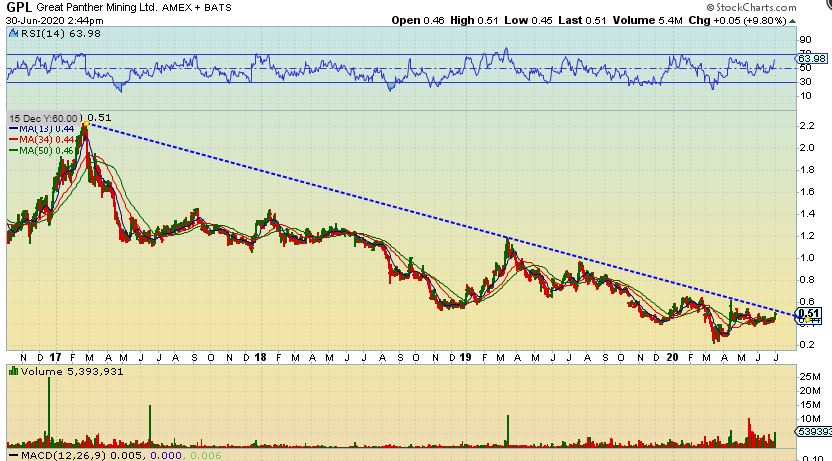Click the Volume 5,393,931 legend label
Image resolution: width=832 pixels, height=461 pixels.
click(72, 371)
